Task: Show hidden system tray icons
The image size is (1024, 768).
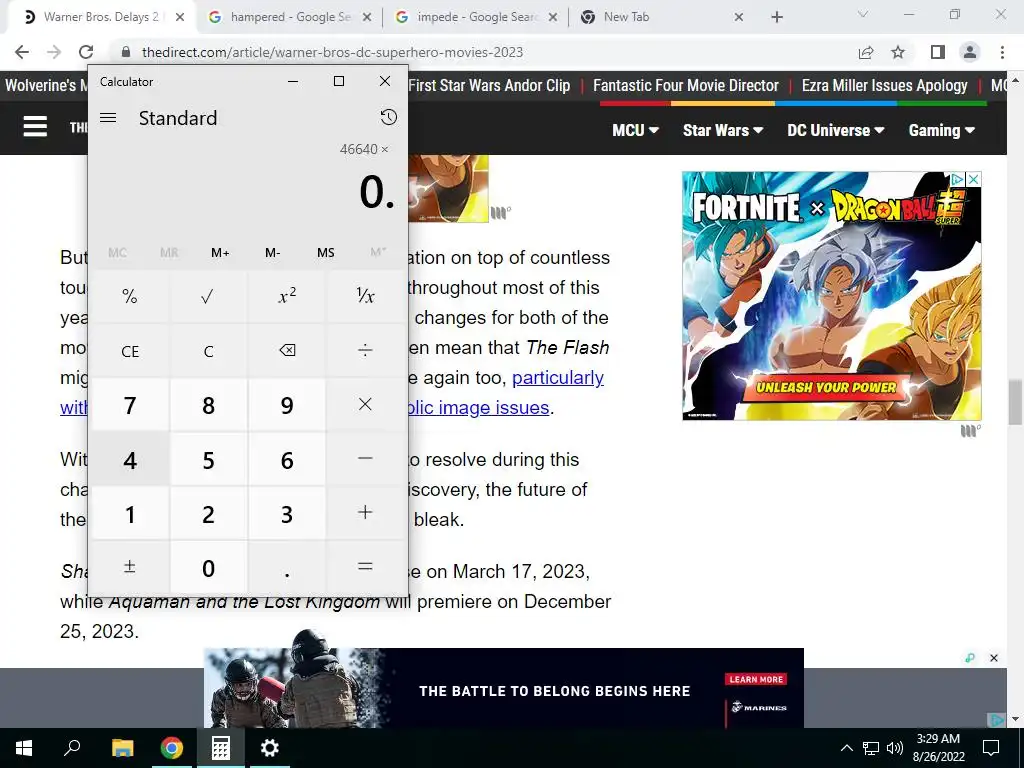Action: [846, 748]
